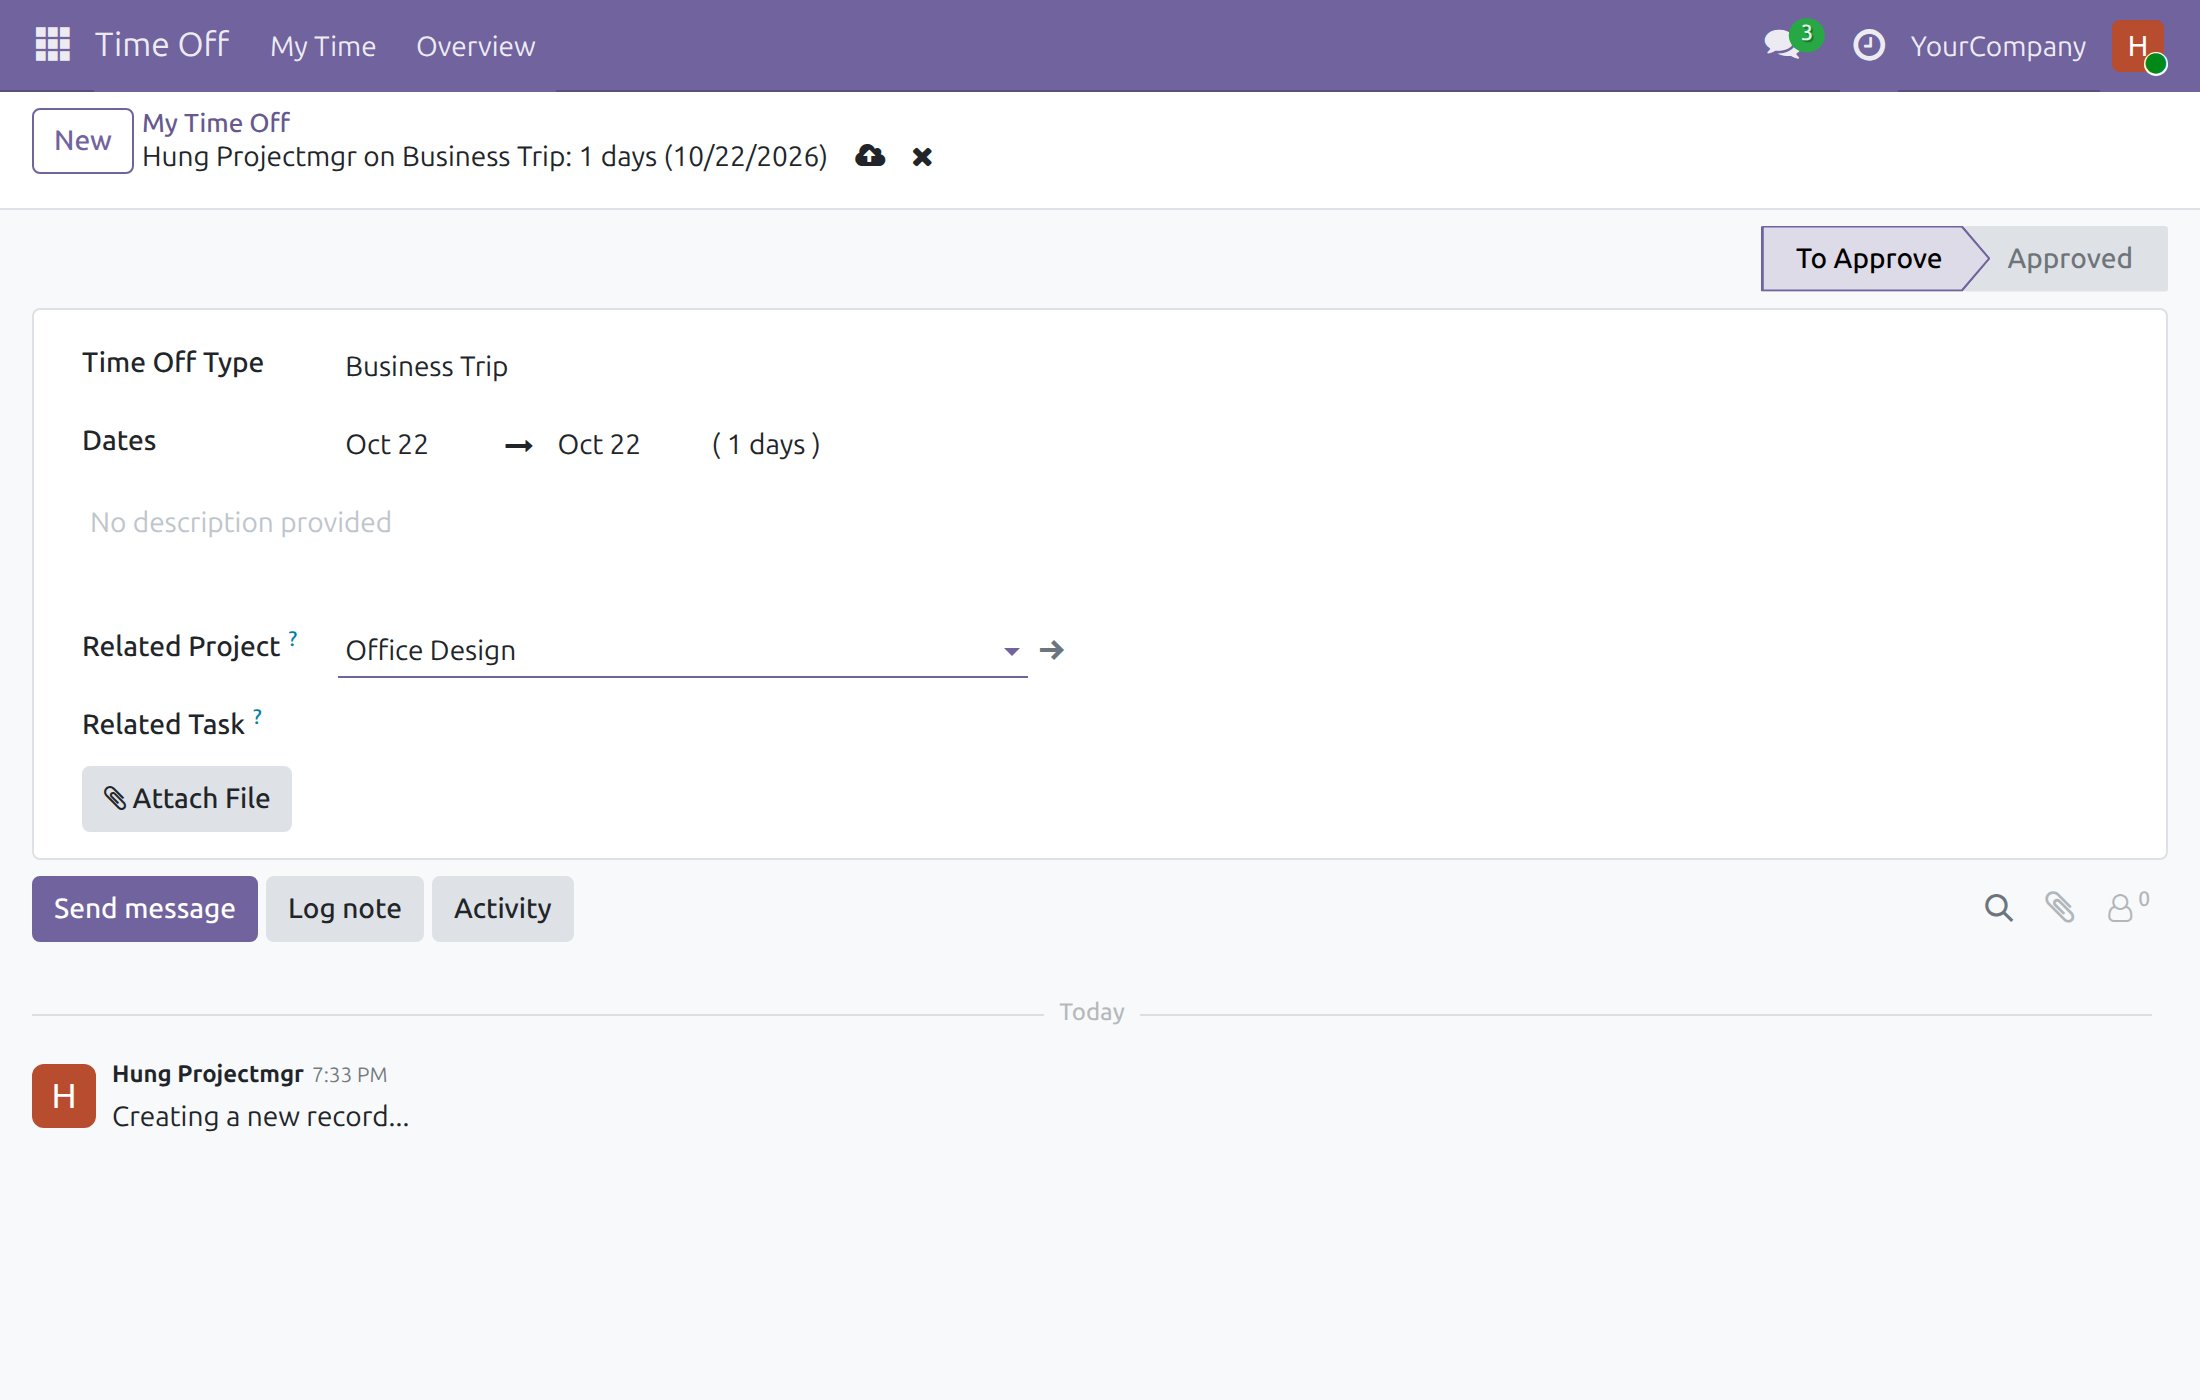Select the Approved status stage
Screen dimensions: 2200x1400
click(x=2070, y=258)
